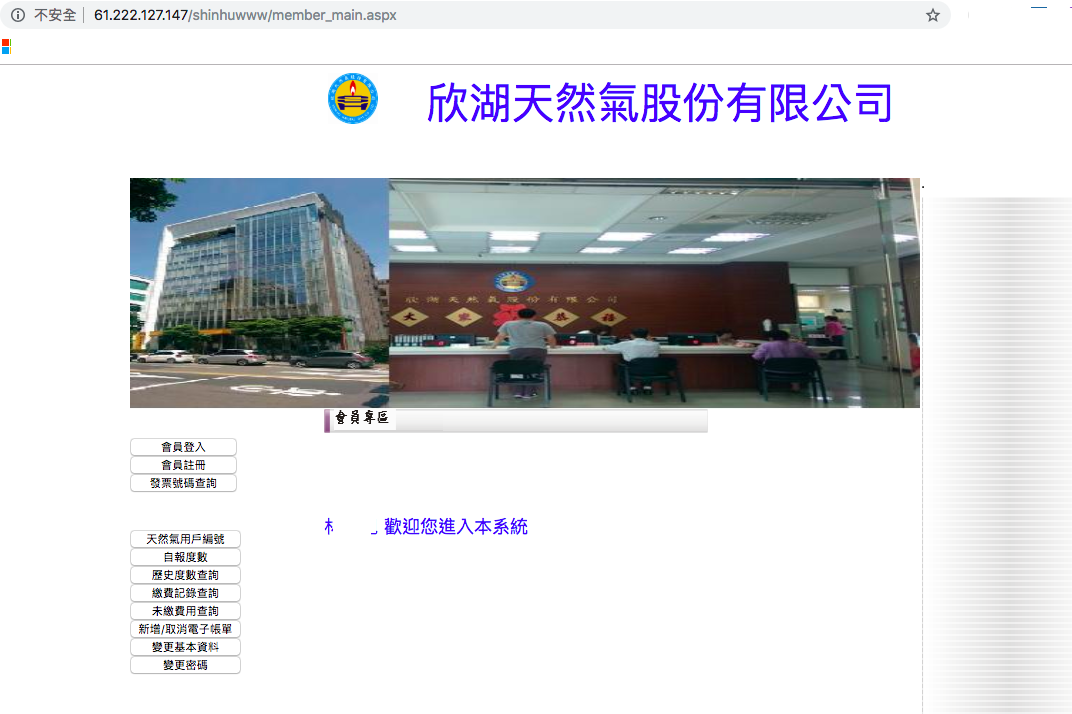The height and width of the screenshot is (714, 1072).
Task: Open 天然氣用戶編號 button
Action: [185, 539]
